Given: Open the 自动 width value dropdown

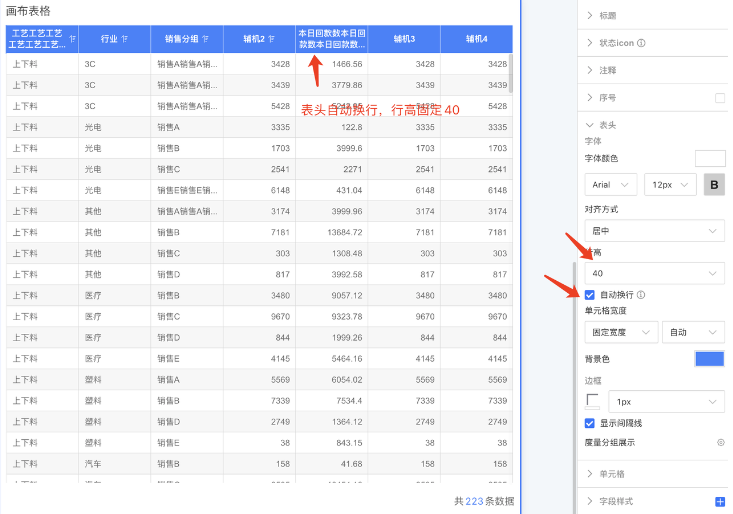Looking at the screenshot, I should [693, 332].
